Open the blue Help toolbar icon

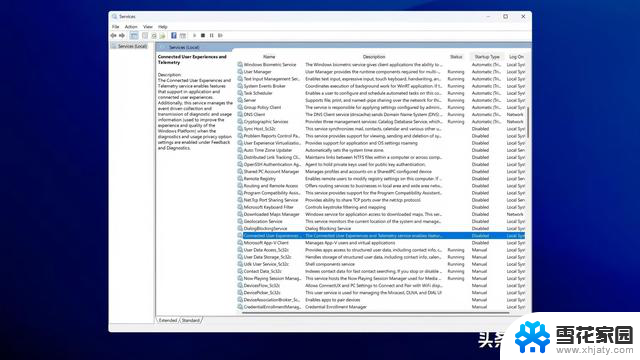tap(173, 36)
